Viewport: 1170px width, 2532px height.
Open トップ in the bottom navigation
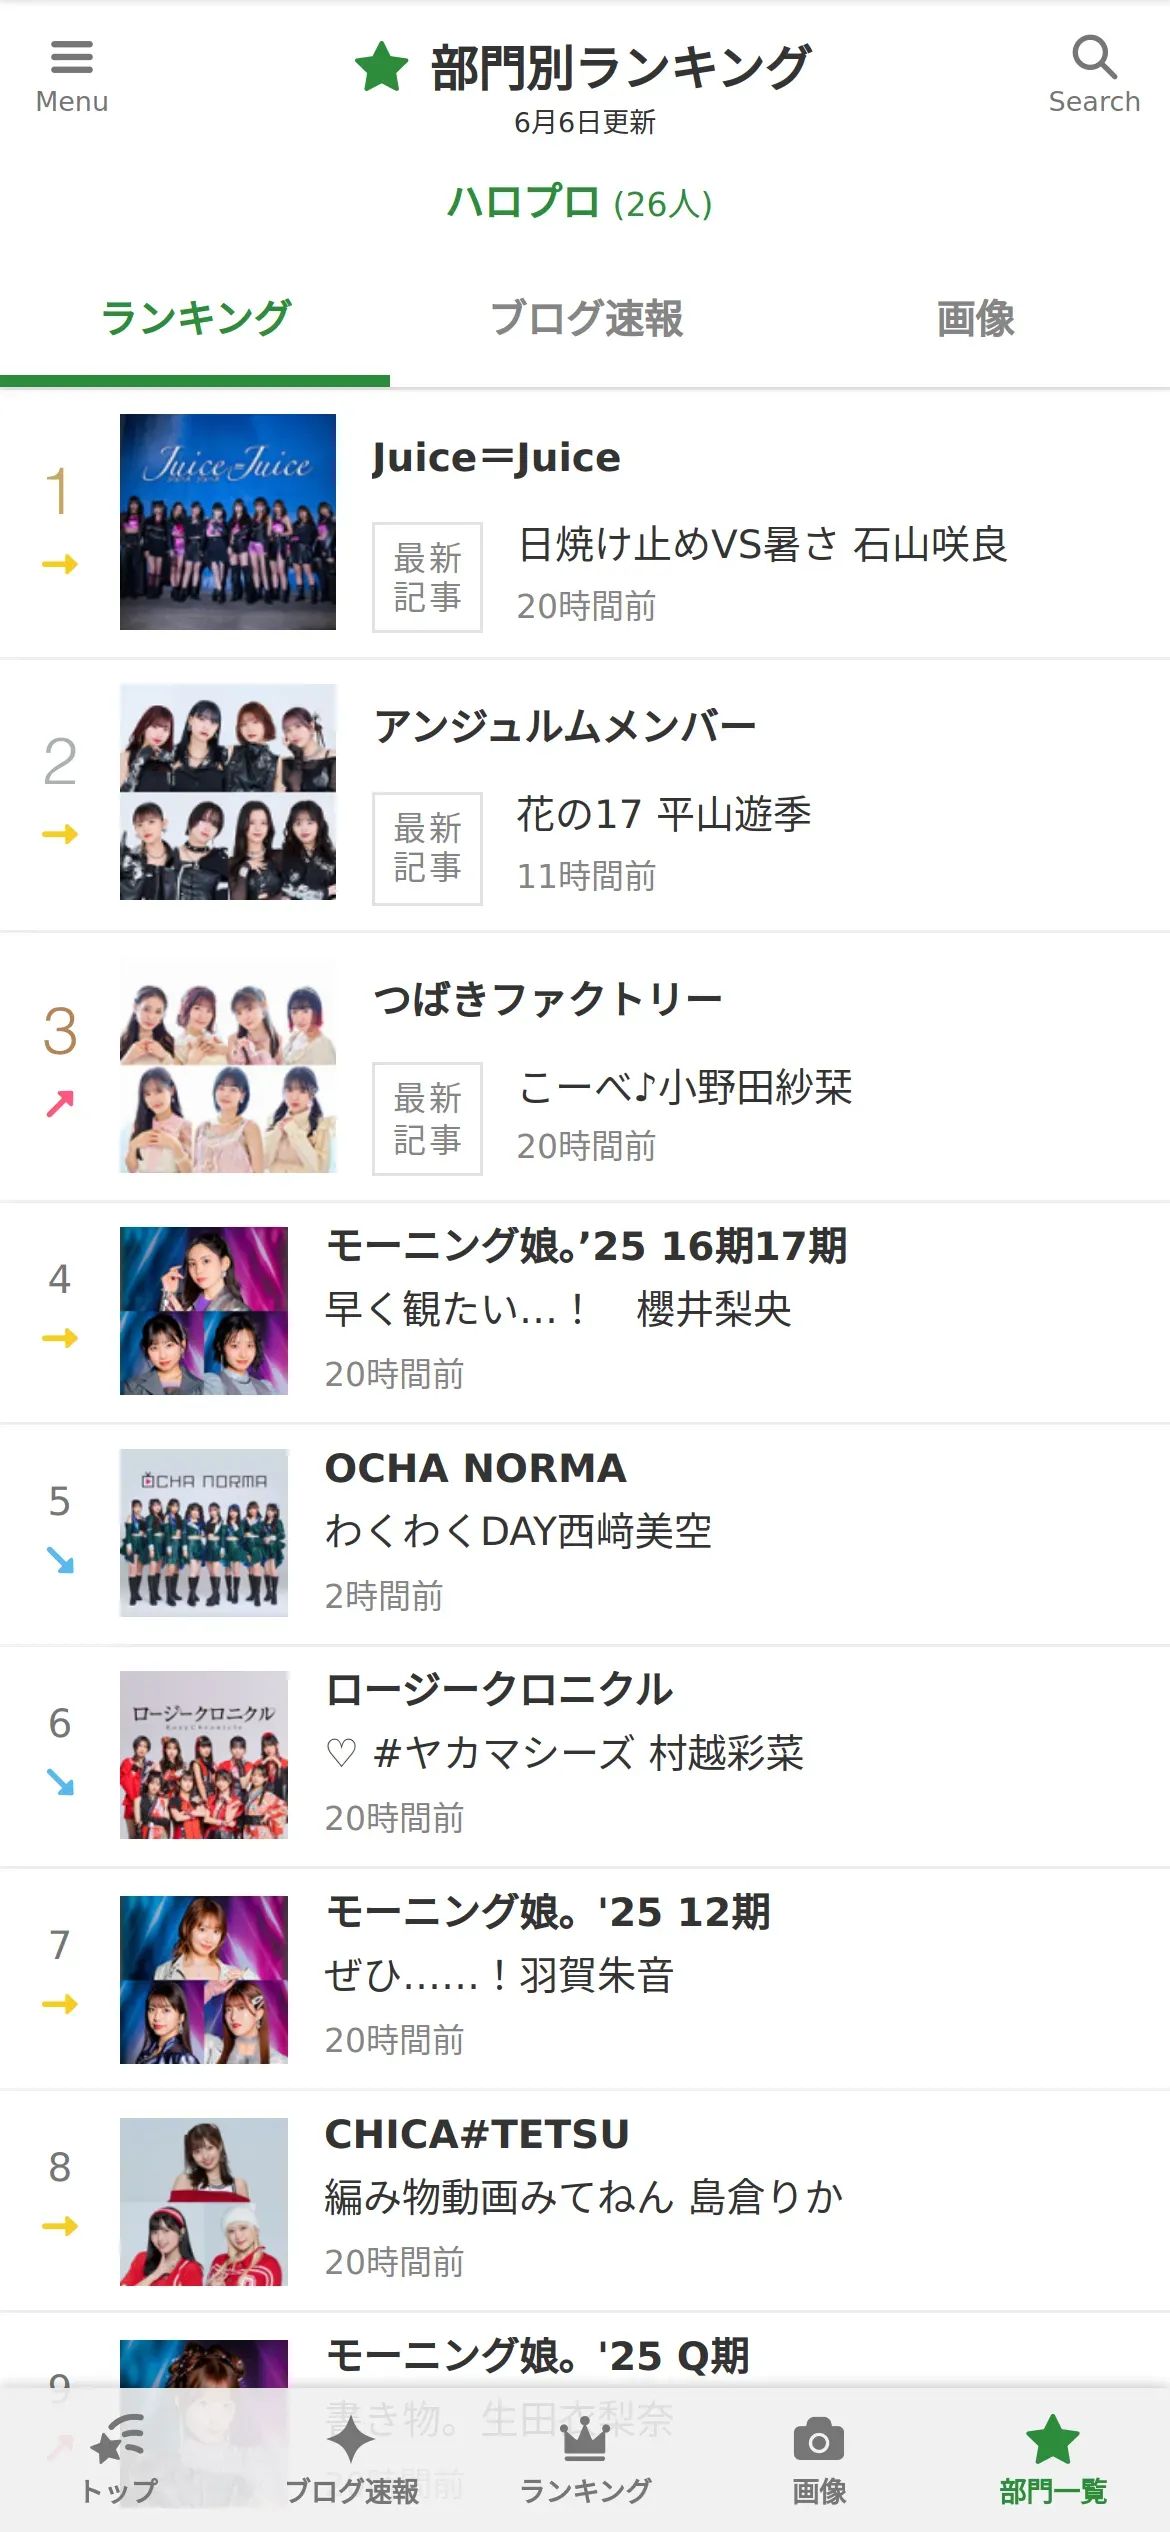point(118,2460)
